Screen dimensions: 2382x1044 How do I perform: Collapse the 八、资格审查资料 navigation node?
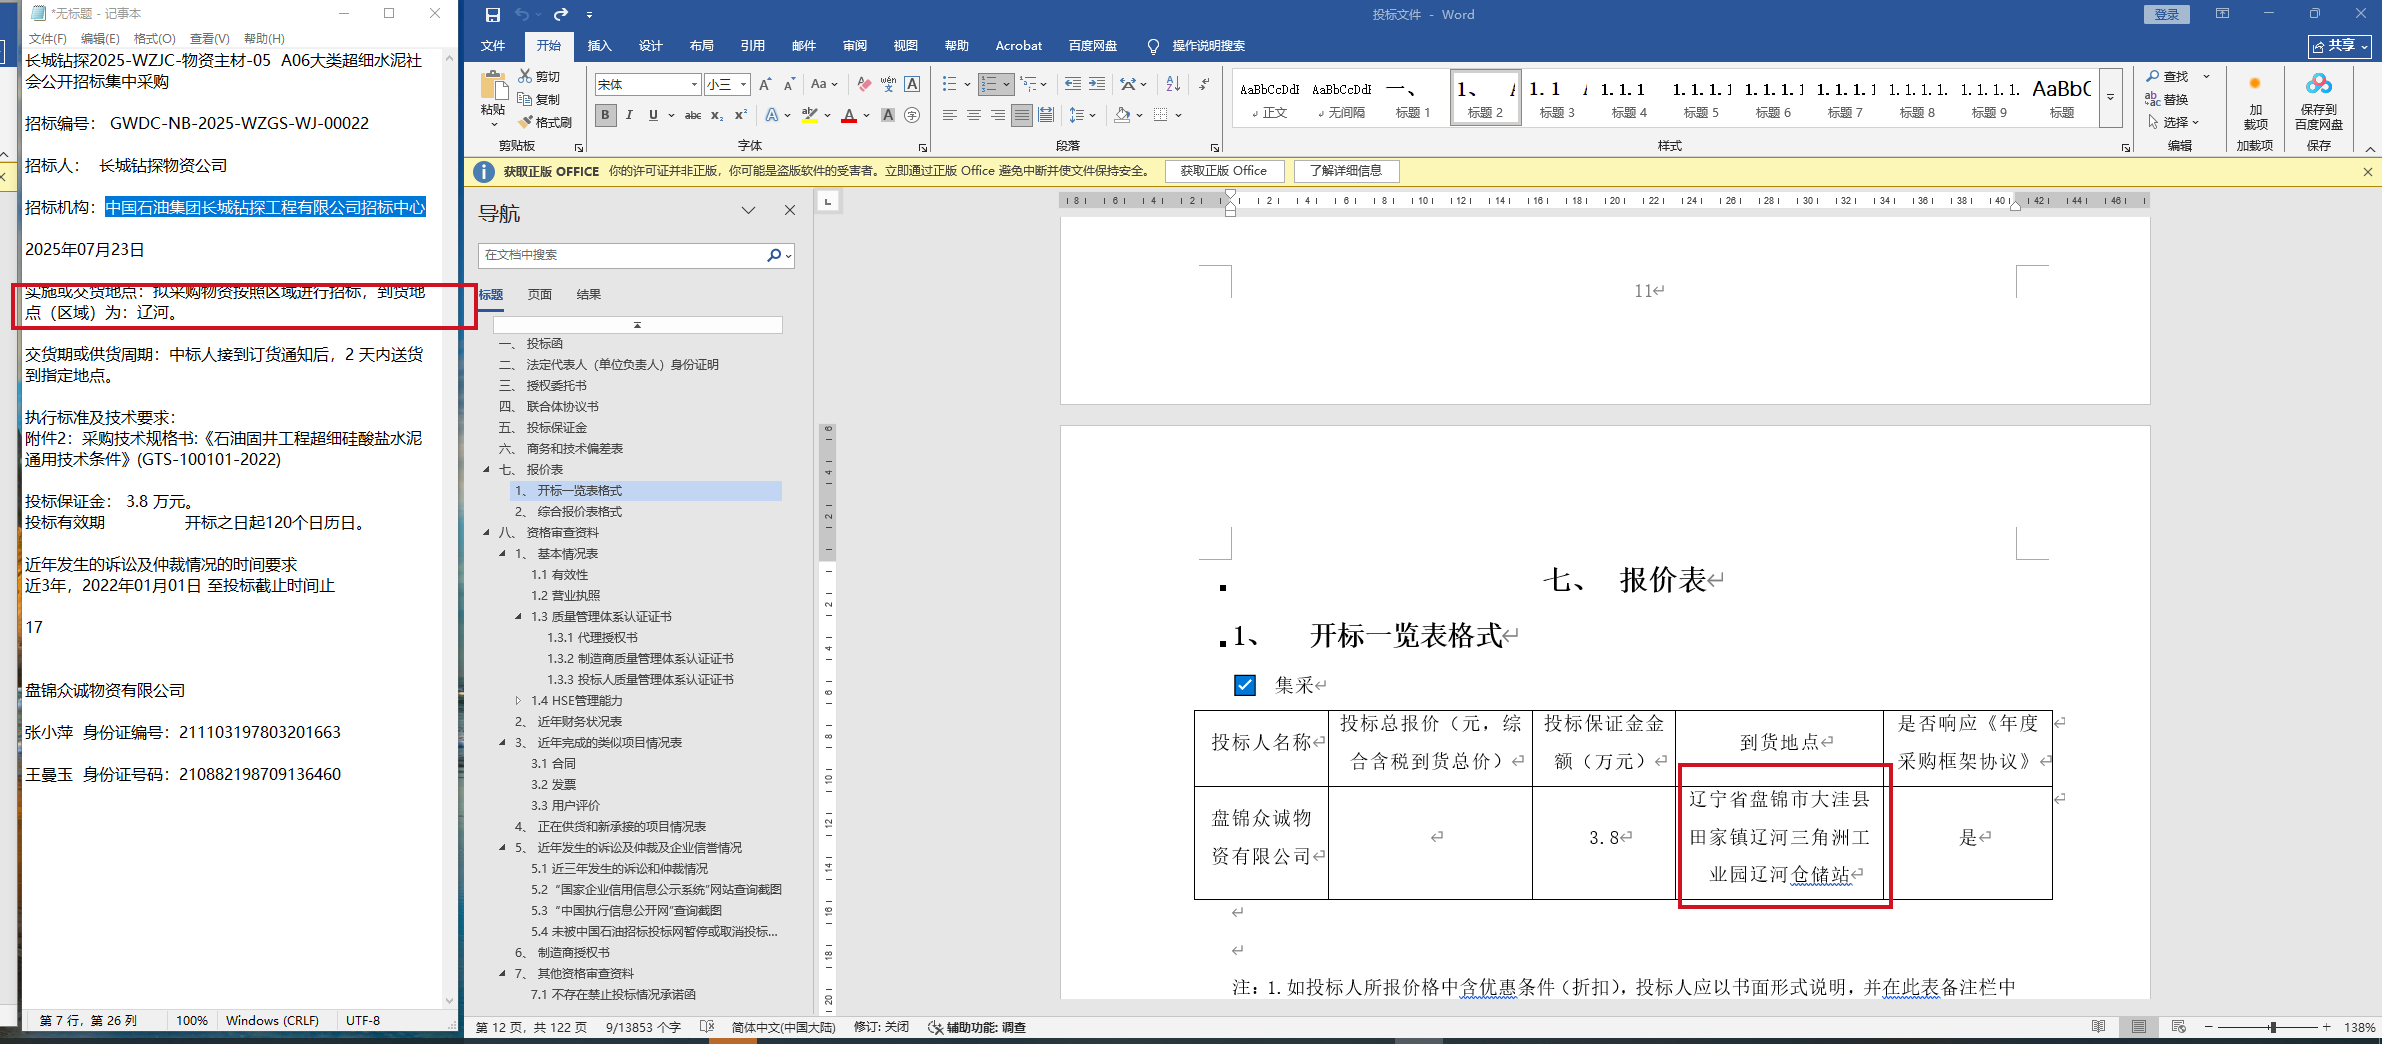(x=487, y=532)
